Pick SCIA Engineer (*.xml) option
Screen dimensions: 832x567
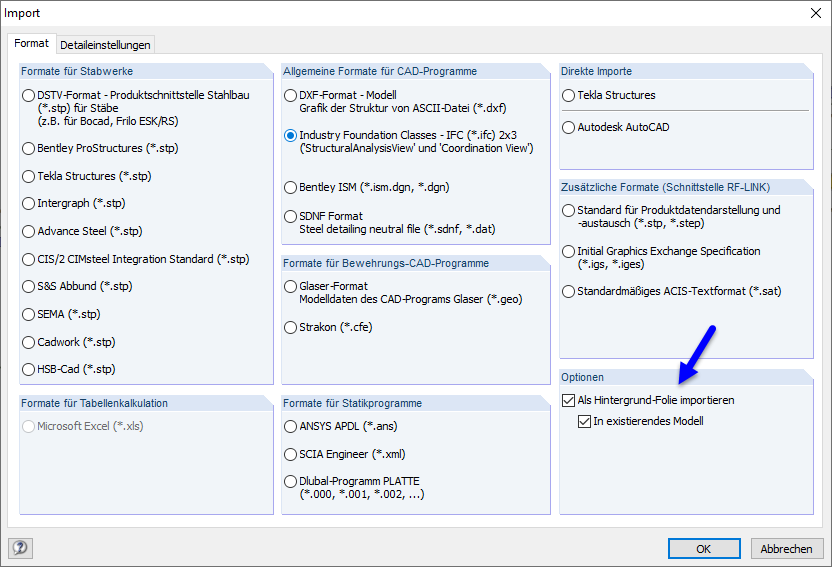click(x=291, y=454)
